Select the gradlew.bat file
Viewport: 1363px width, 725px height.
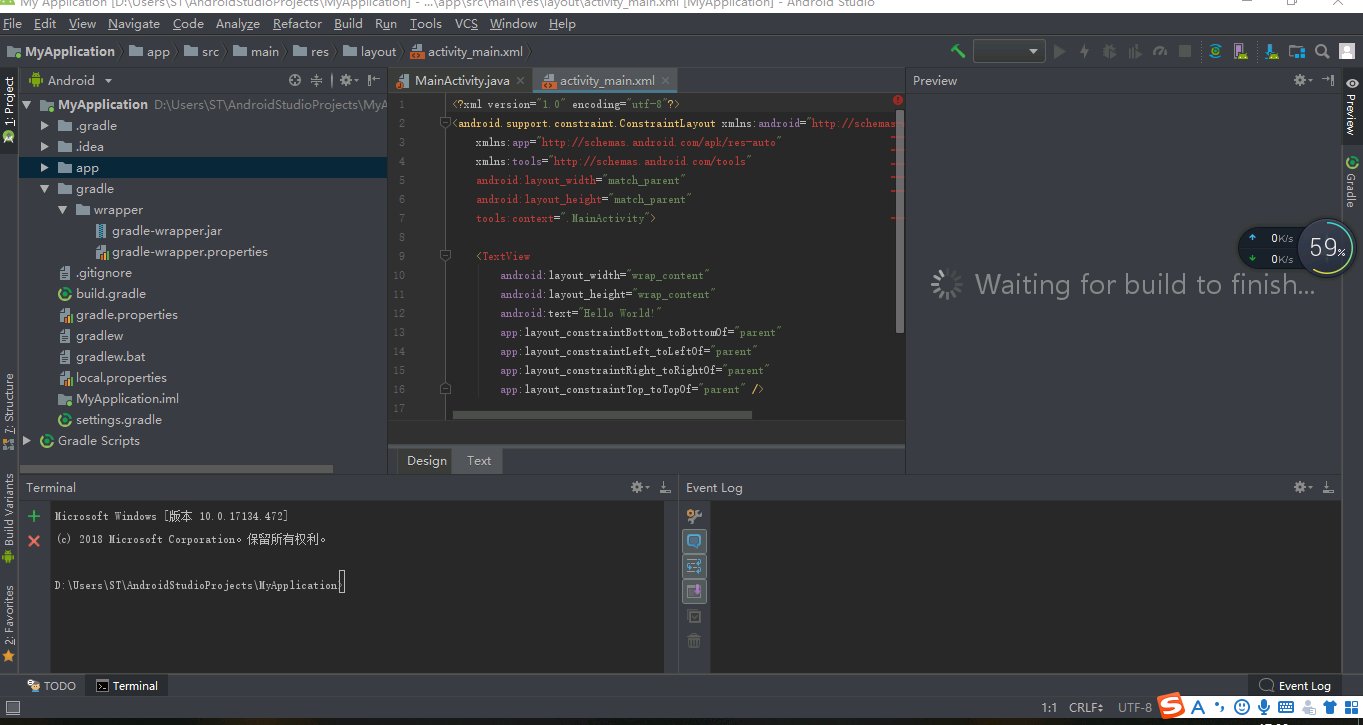coord(102,356)
